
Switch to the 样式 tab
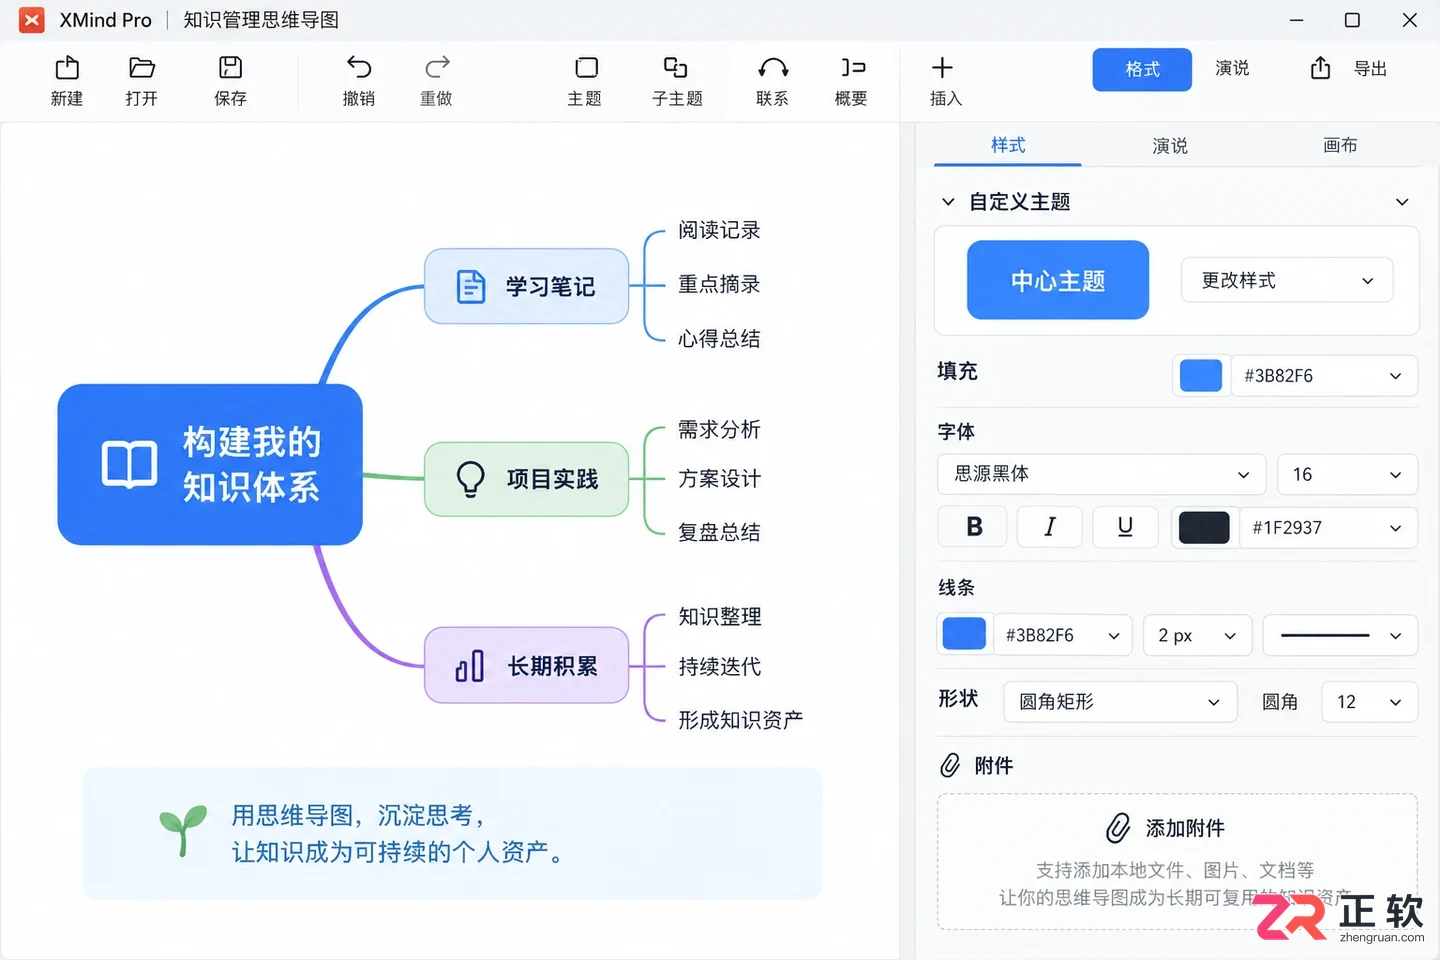point(1008,145)
